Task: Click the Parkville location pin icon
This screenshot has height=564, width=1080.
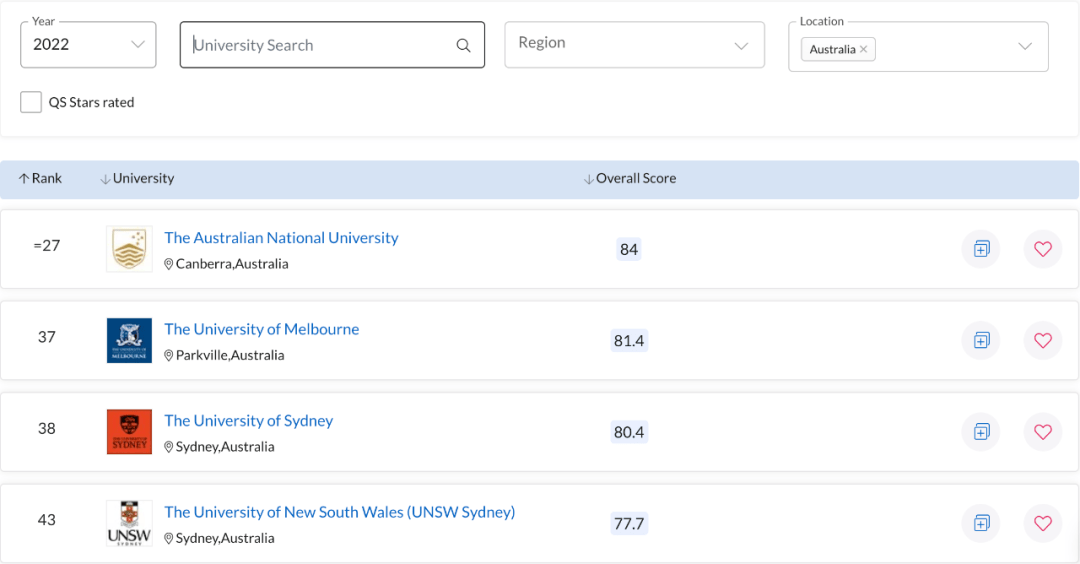Action: point(168,355)
